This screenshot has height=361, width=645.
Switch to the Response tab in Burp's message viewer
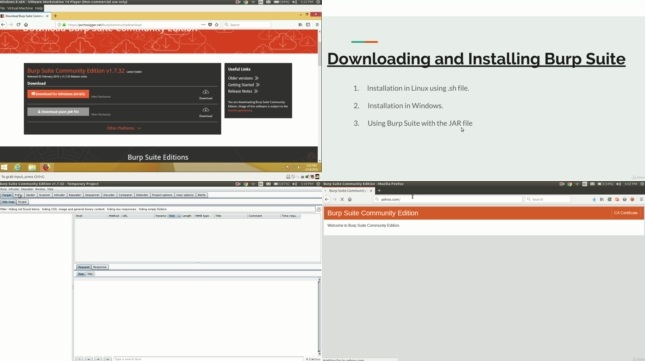tap(100, 267)
